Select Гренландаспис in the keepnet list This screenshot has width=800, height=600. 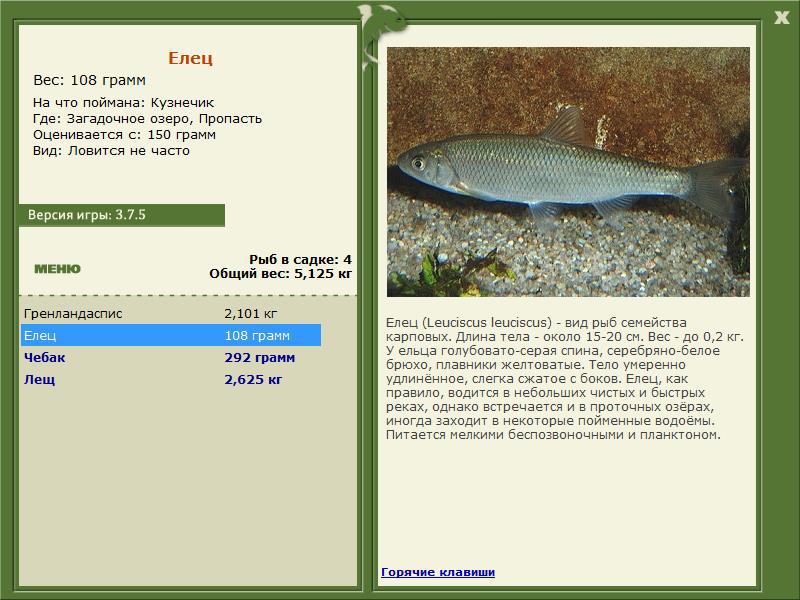171,313
